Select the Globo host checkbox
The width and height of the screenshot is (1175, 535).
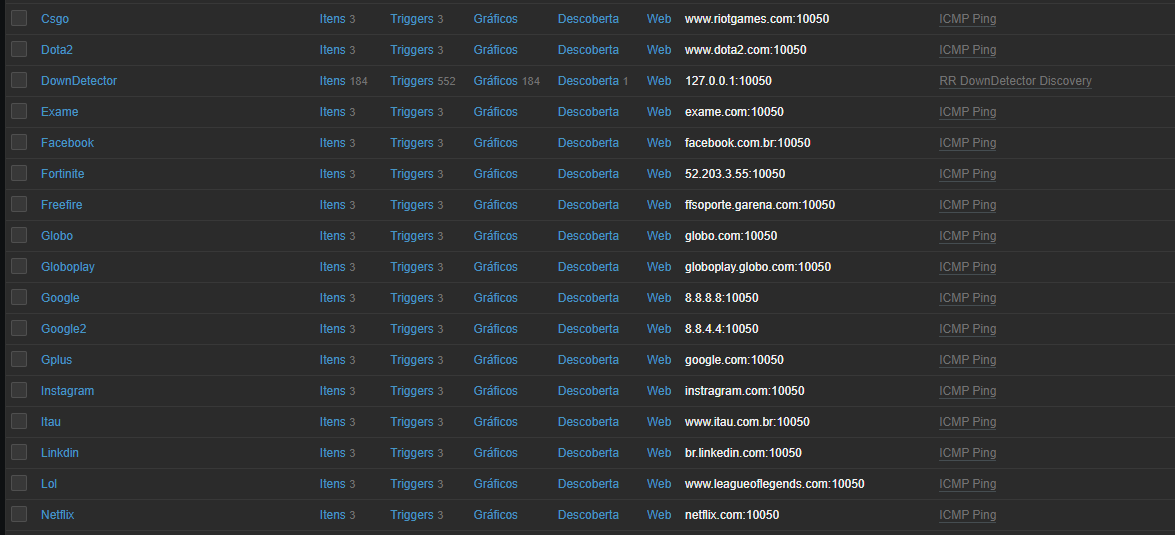19,235
